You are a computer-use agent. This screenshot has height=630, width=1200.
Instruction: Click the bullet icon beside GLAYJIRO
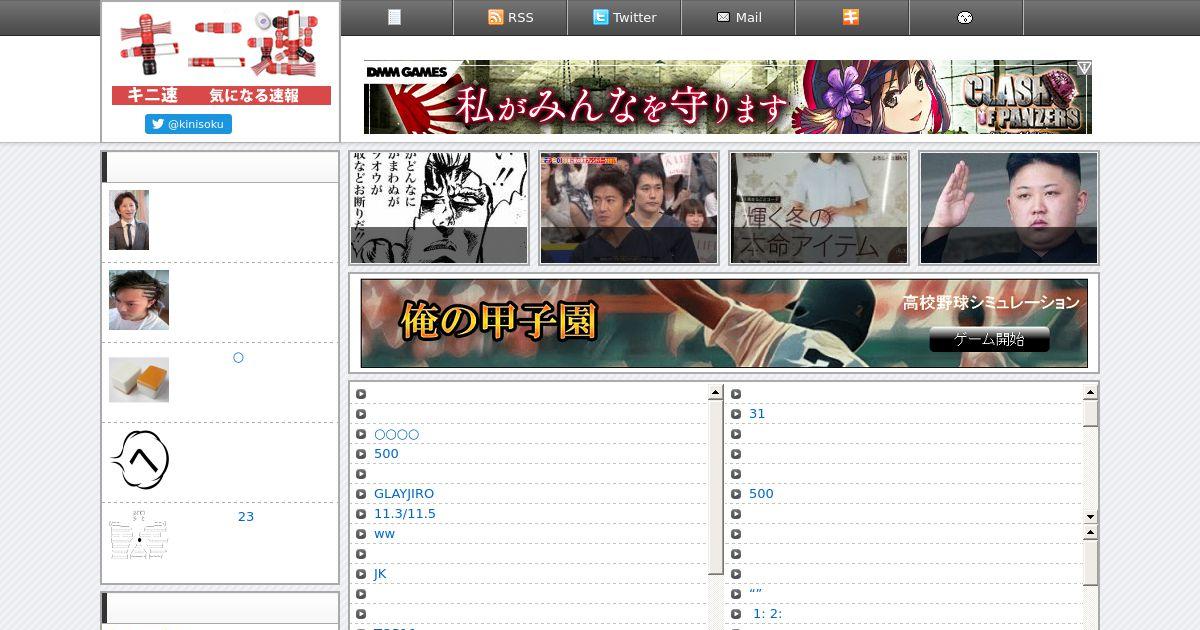[361, 494]
